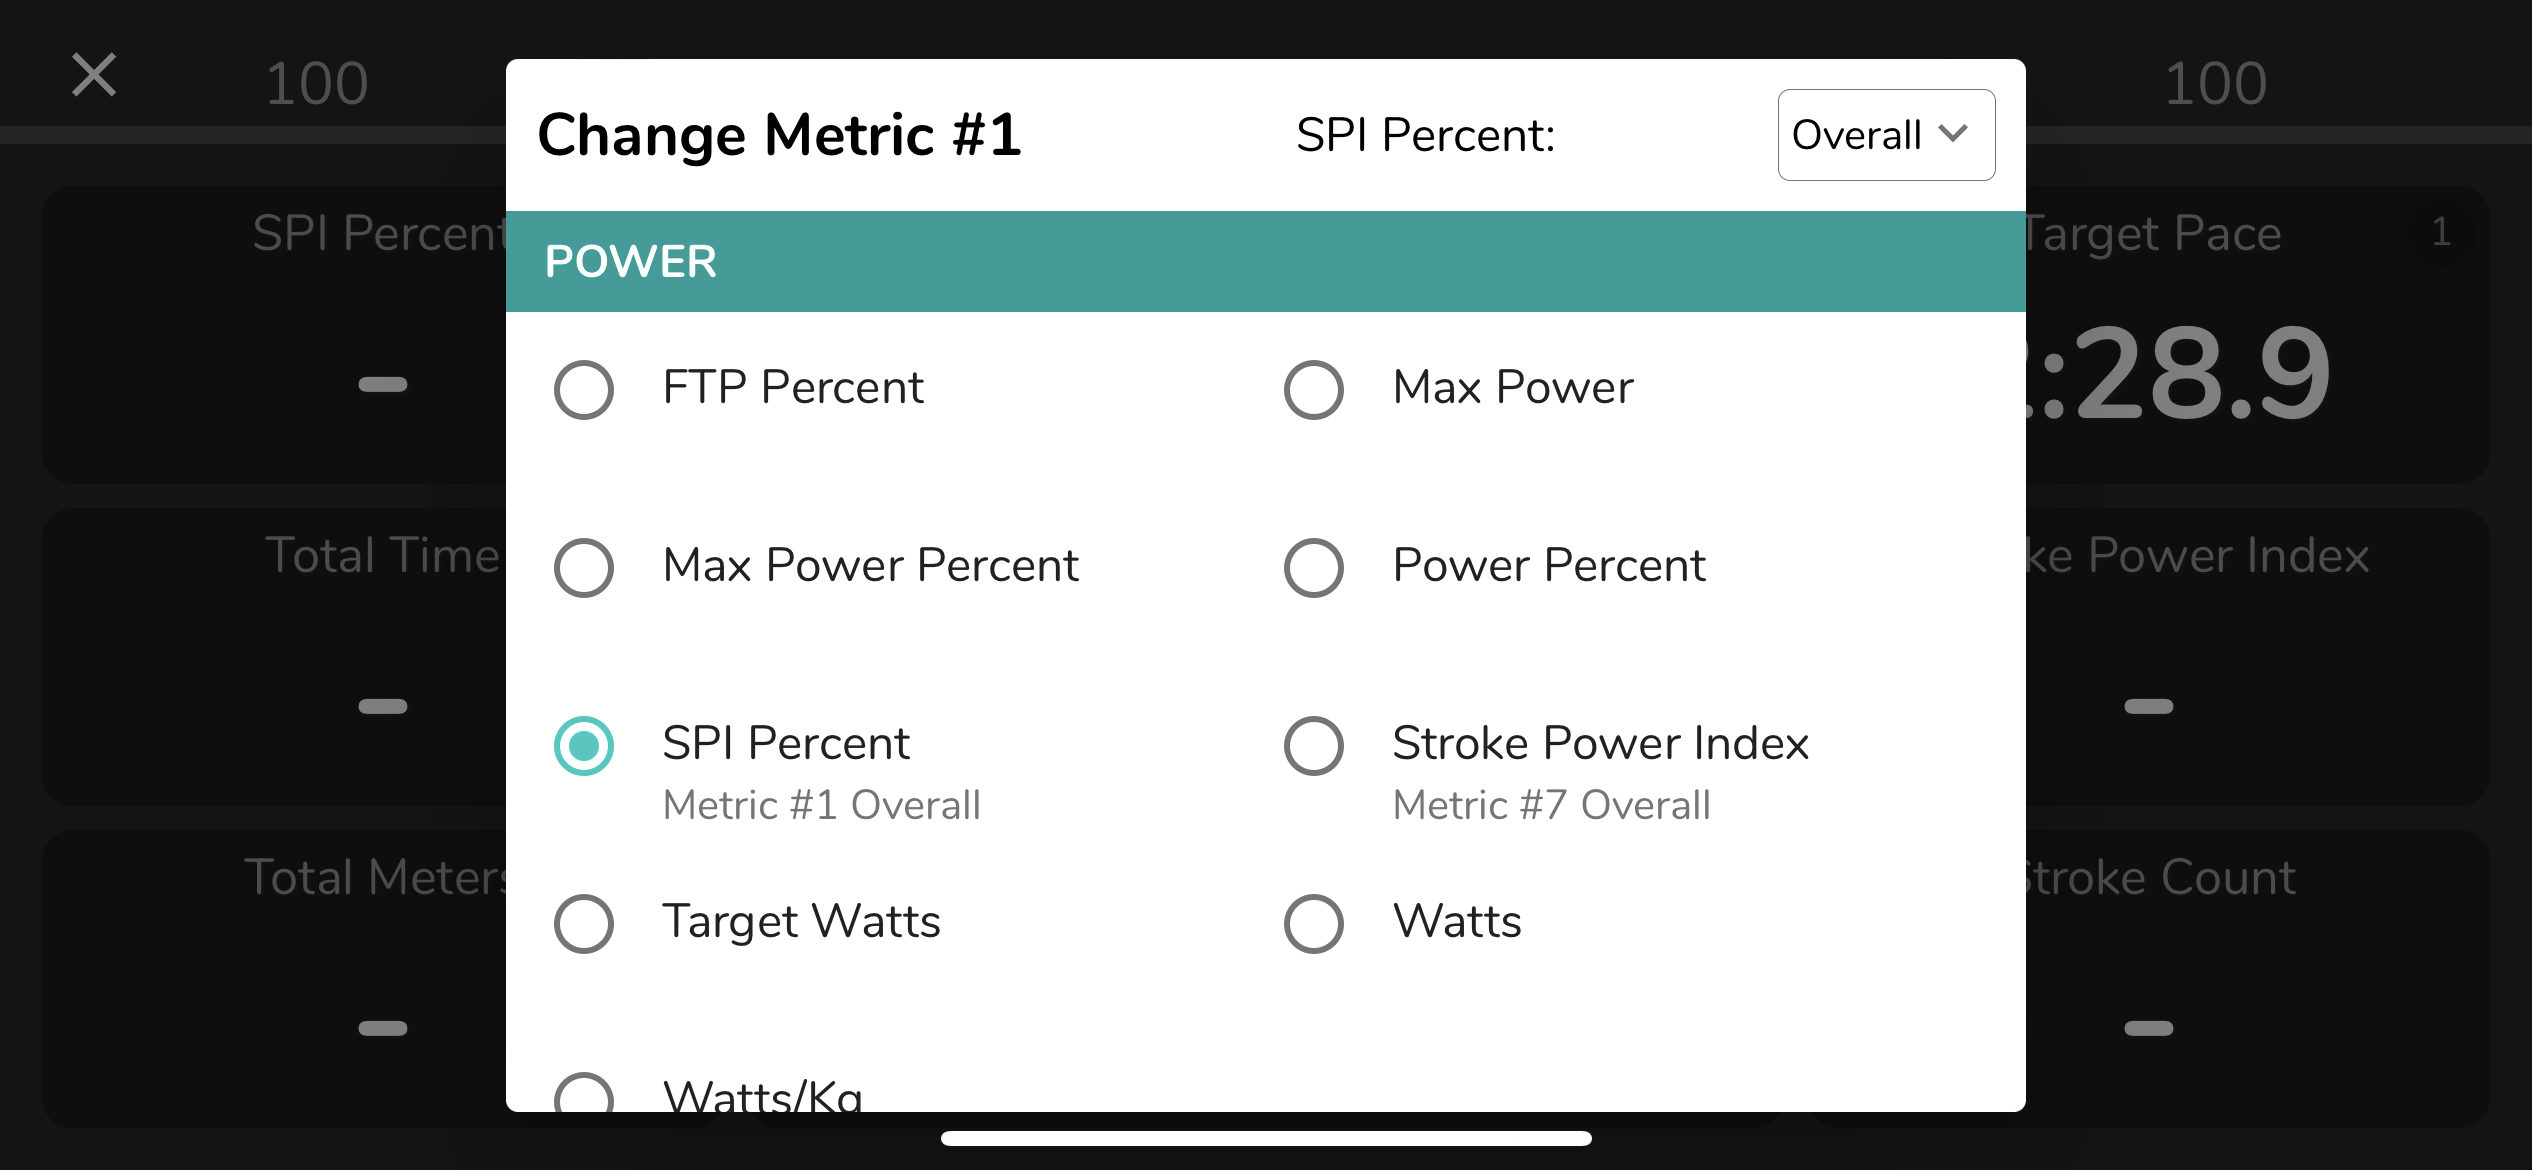Open the Overall scope dropdown
2532x1170 pixels.
pyautogui.click(x=1886, y=134)
